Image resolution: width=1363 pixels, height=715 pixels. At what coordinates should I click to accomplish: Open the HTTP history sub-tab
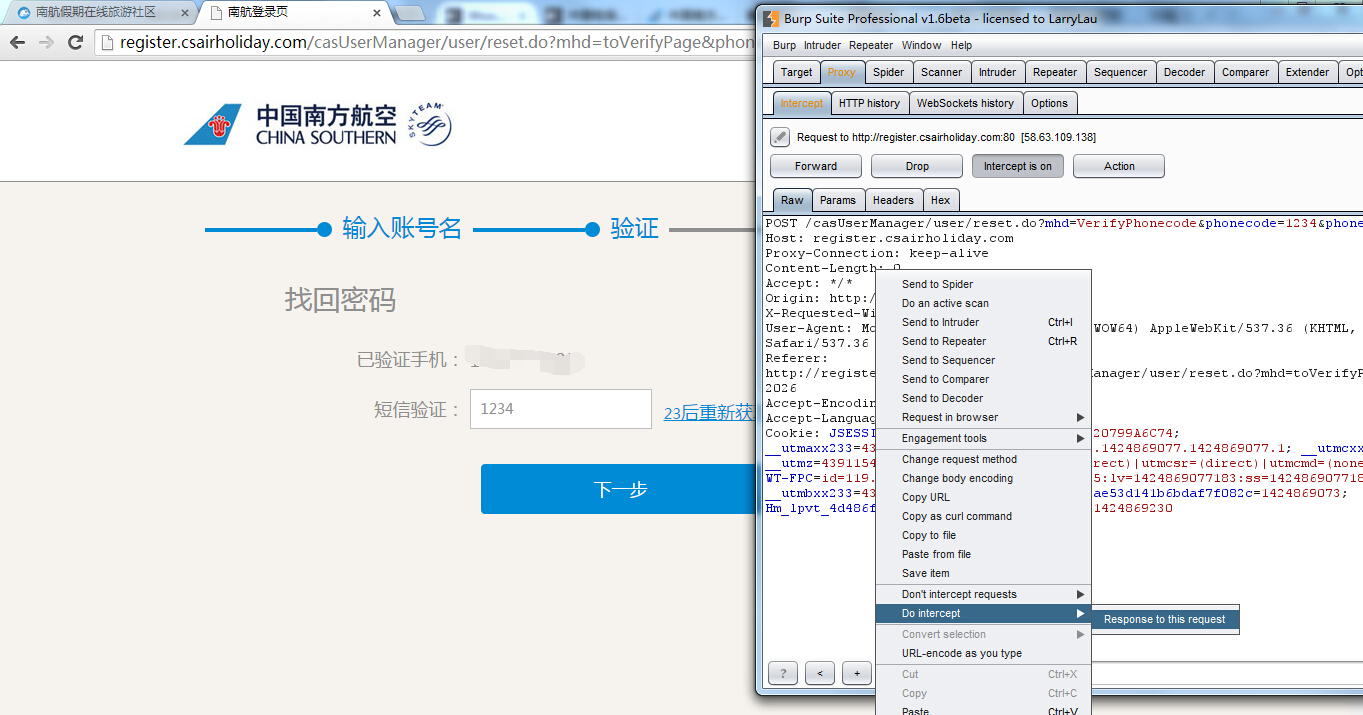[869, 103]
